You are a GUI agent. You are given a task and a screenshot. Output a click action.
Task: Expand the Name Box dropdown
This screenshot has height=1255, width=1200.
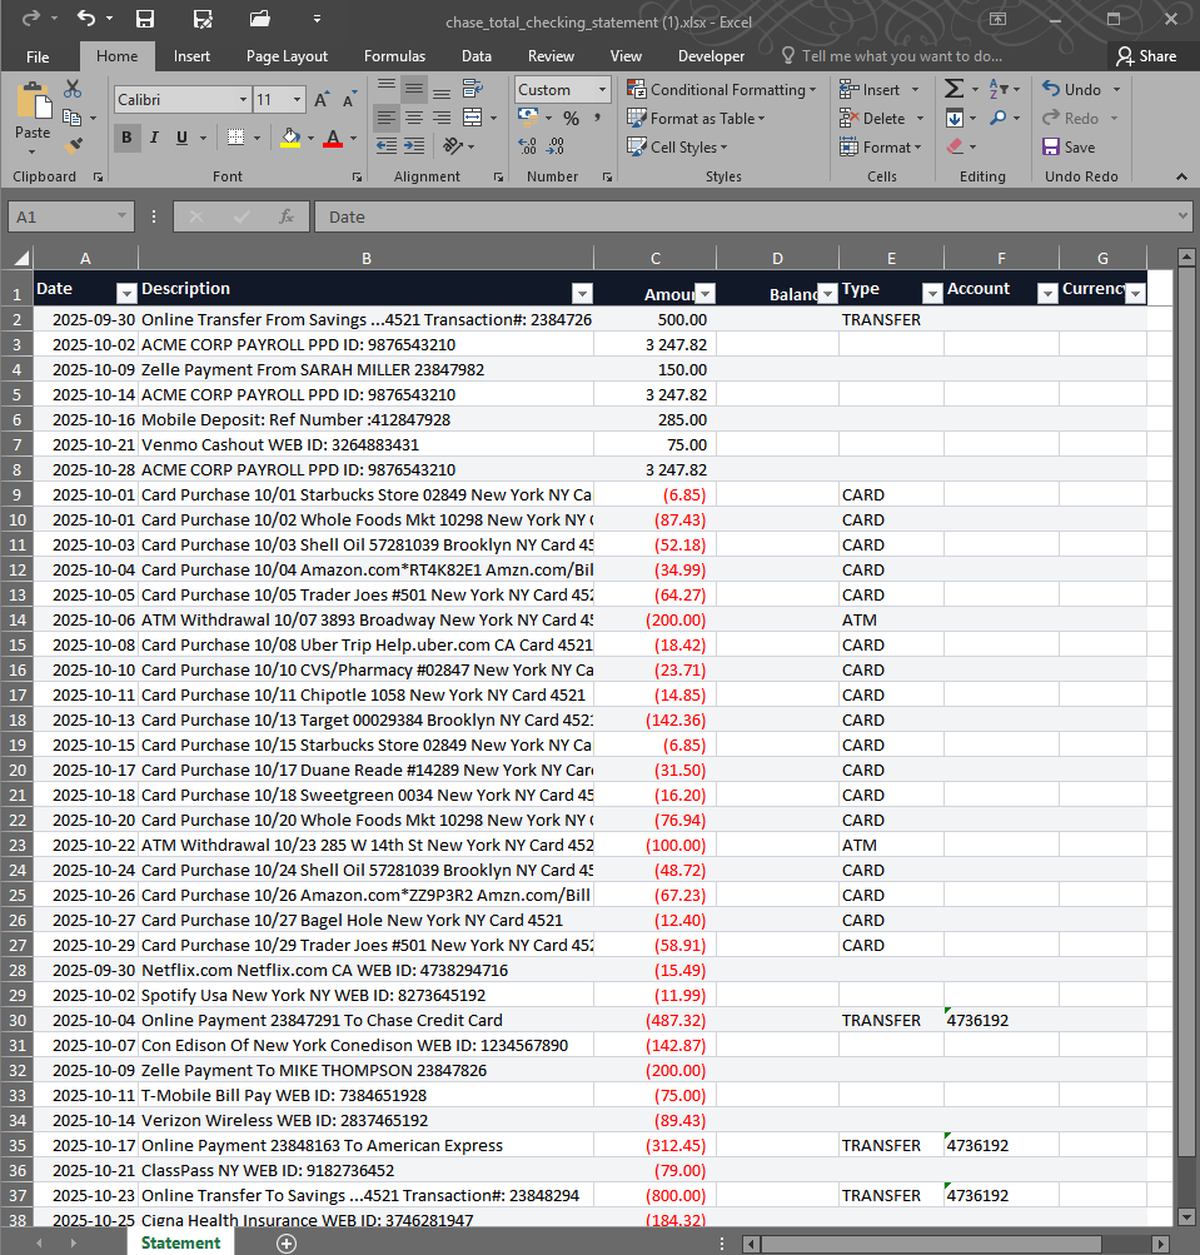[x=121, y=216]
